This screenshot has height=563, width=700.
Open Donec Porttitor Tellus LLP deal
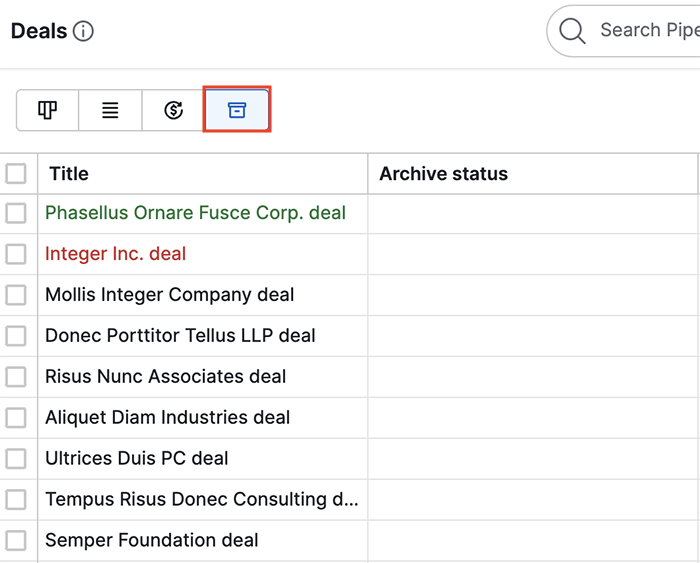[x=180, y=336]
